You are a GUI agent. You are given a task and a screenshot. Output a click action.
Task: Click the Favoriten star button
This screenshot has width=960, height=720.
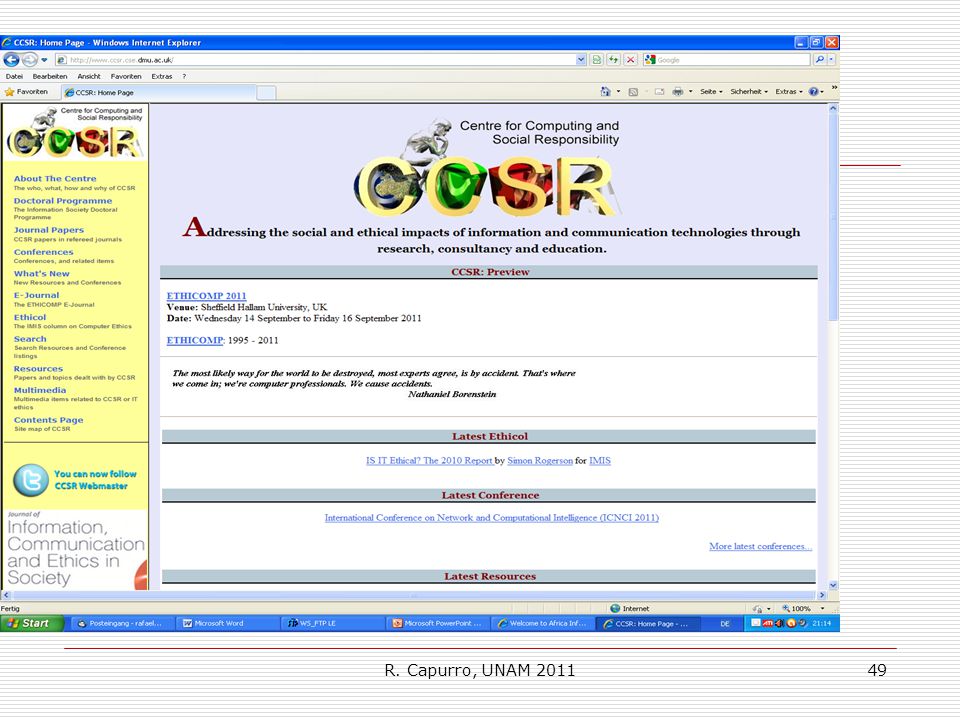click(26, 92)
